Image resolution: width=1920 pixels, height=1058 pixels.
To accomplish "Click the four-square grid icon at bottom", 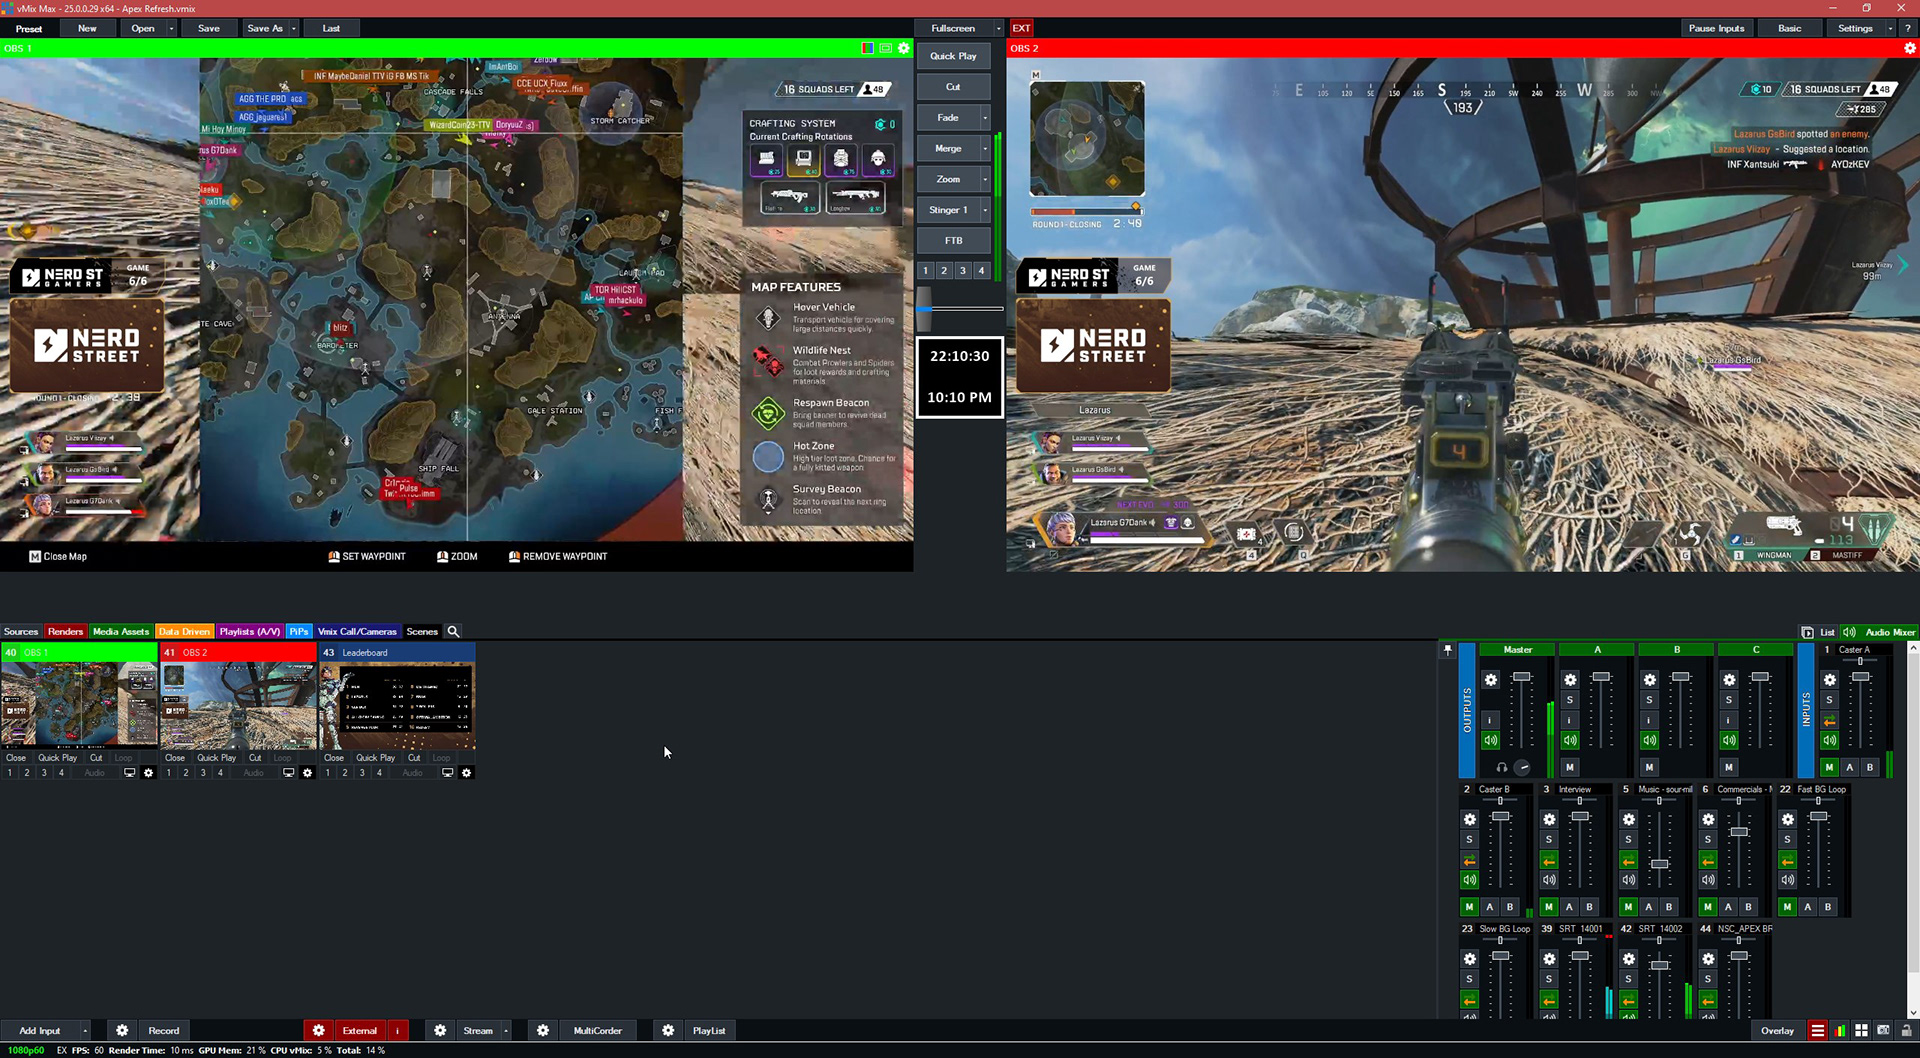I will pos(1861,1031).
